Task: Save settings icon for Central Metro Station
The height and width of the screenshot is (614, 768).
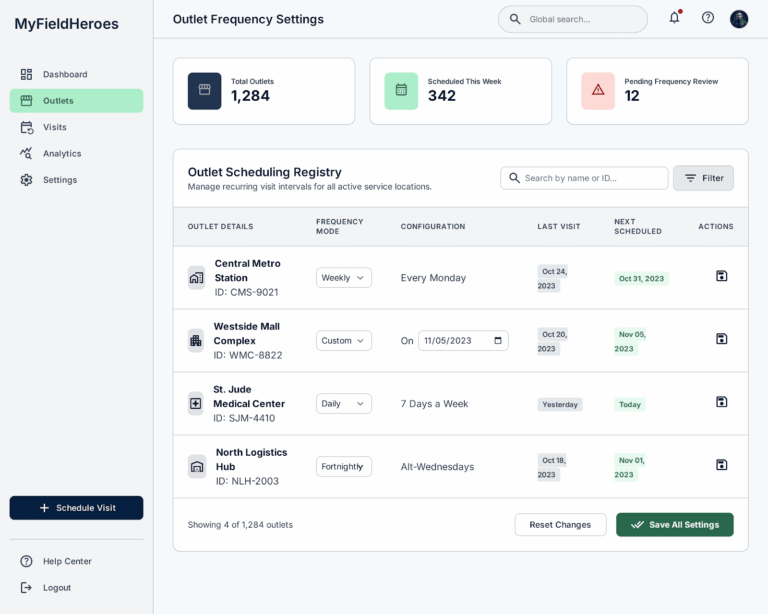Action: coord(721,276)
